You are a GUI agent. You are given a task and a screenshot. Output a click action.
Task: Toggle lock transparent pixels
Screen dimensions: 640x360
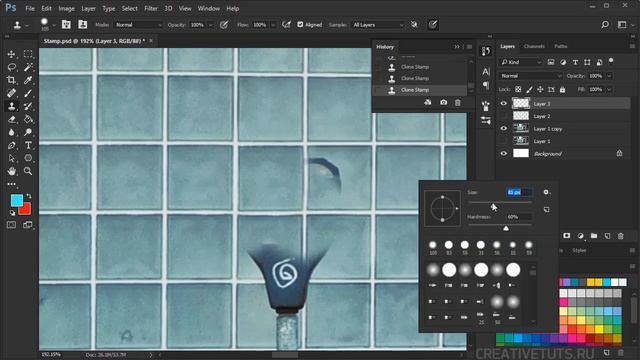(518, 89)
